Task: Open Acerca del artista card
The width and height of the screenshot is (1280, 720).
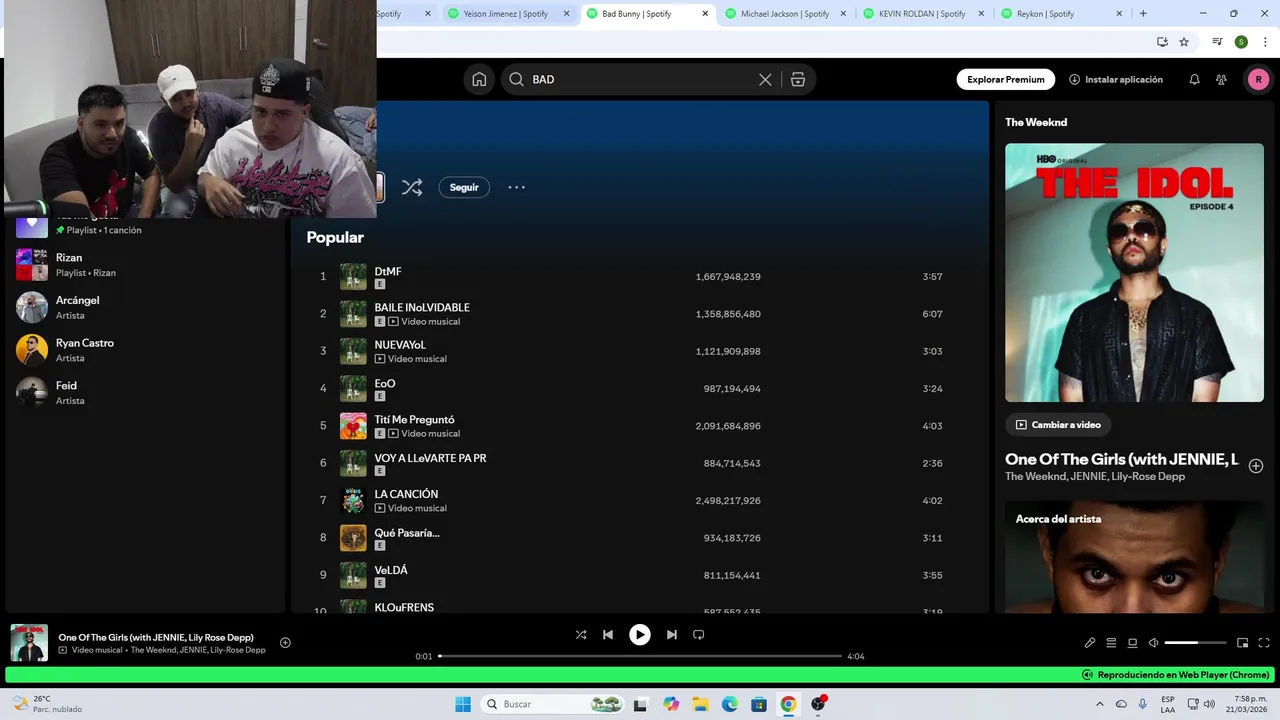Action: [x=1134, y=556]
